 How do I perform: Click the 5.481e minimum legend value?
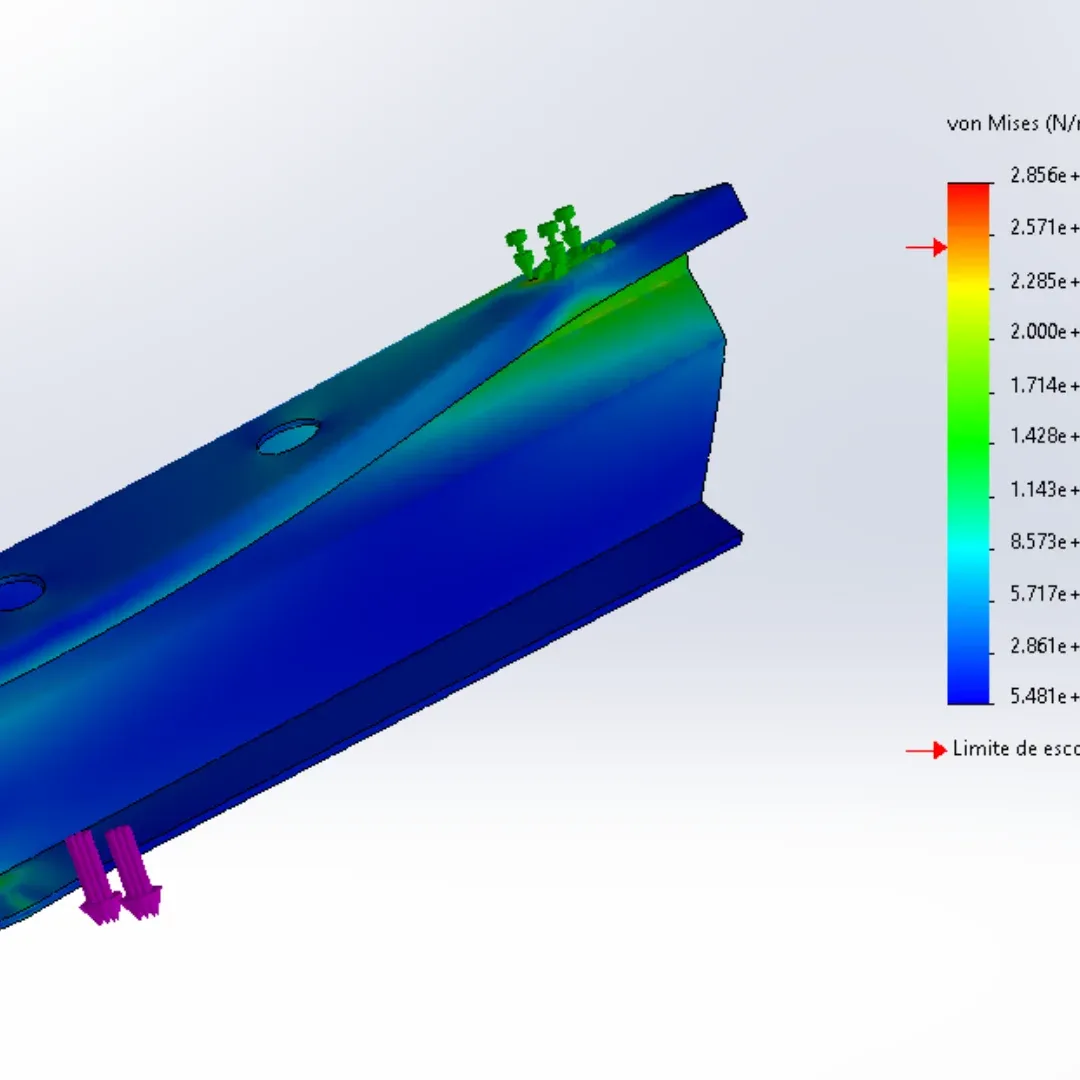[1044, 697]
